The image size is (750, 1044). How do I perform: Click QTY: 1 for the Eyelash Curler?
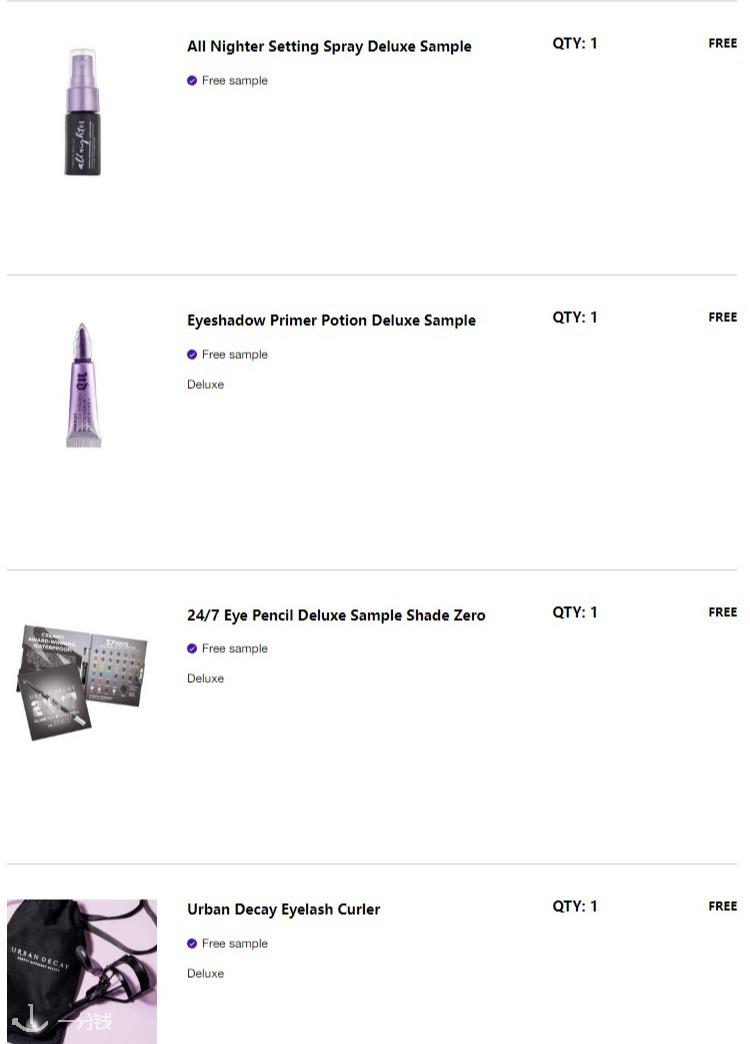point(575,906)
